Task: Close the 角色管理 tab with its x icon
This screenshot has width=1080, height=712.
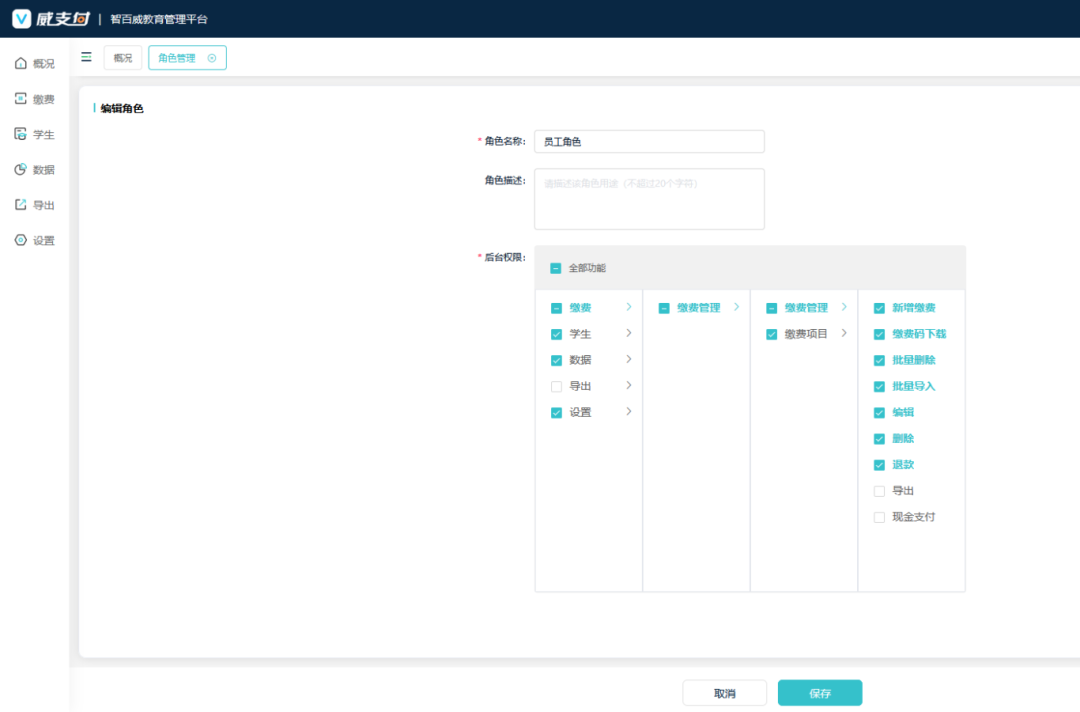Action: point(212,58)
